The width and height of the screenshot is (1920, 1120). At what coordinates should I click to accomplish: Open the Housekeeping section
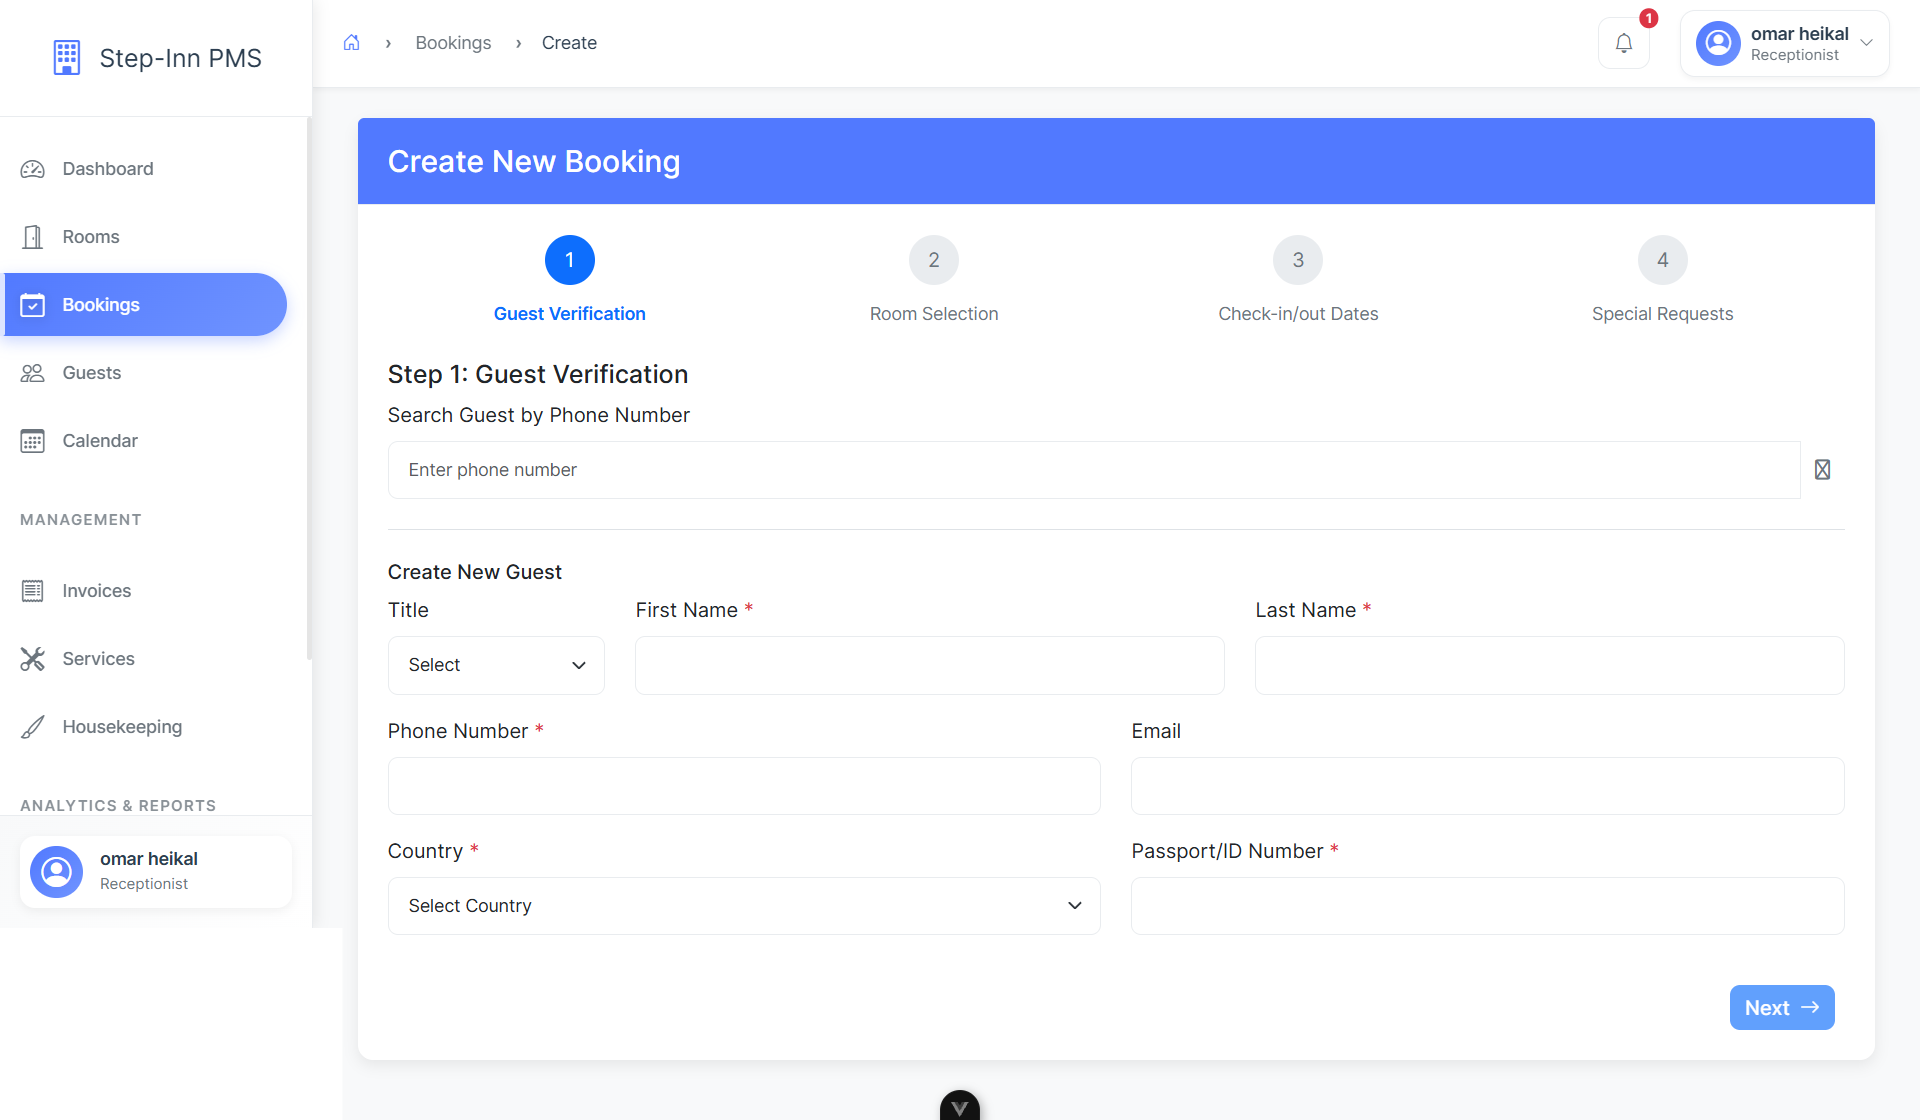coord(121,726)
